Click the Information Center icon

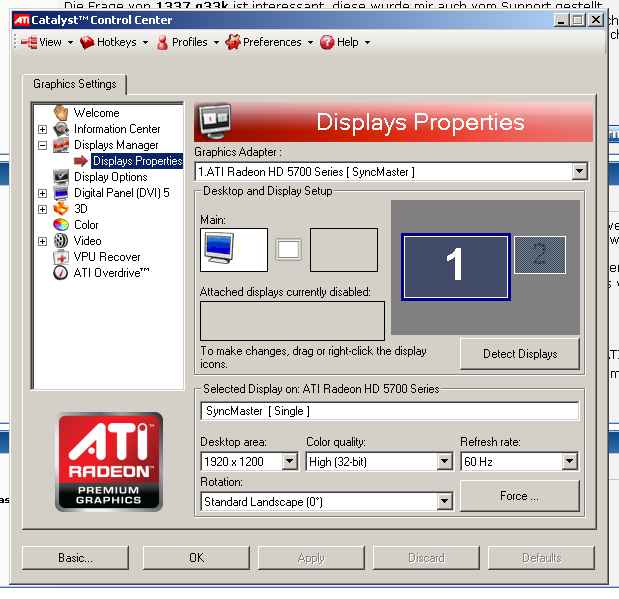click(61, 129)
